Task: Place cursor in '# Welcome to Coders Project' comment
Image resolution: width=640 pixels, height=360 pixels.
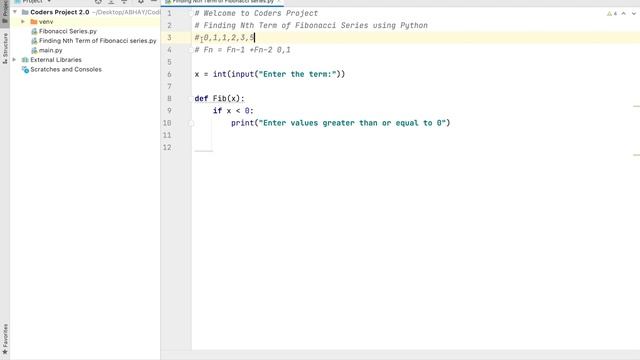Action: 256,13
